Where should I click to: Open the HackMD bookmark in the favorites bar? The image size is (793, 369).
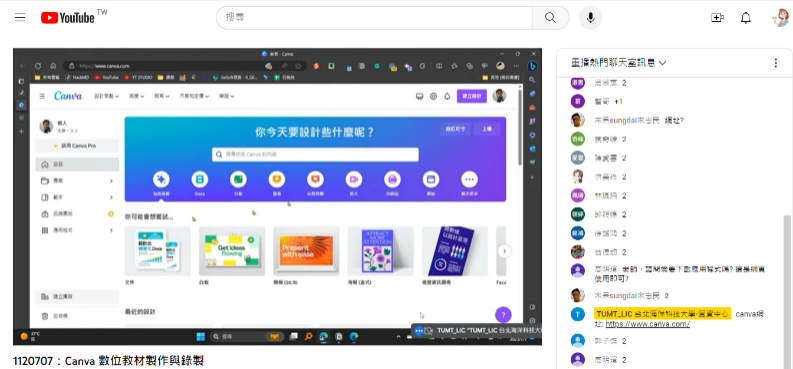point(77,78)
